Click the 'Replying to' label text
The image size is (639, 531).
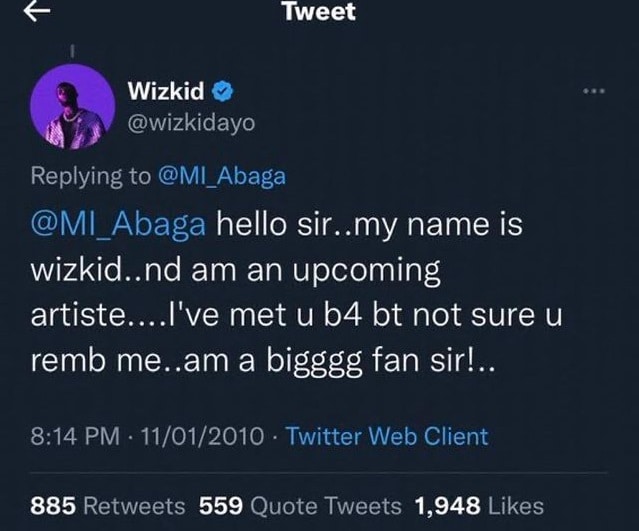[92, 176]
